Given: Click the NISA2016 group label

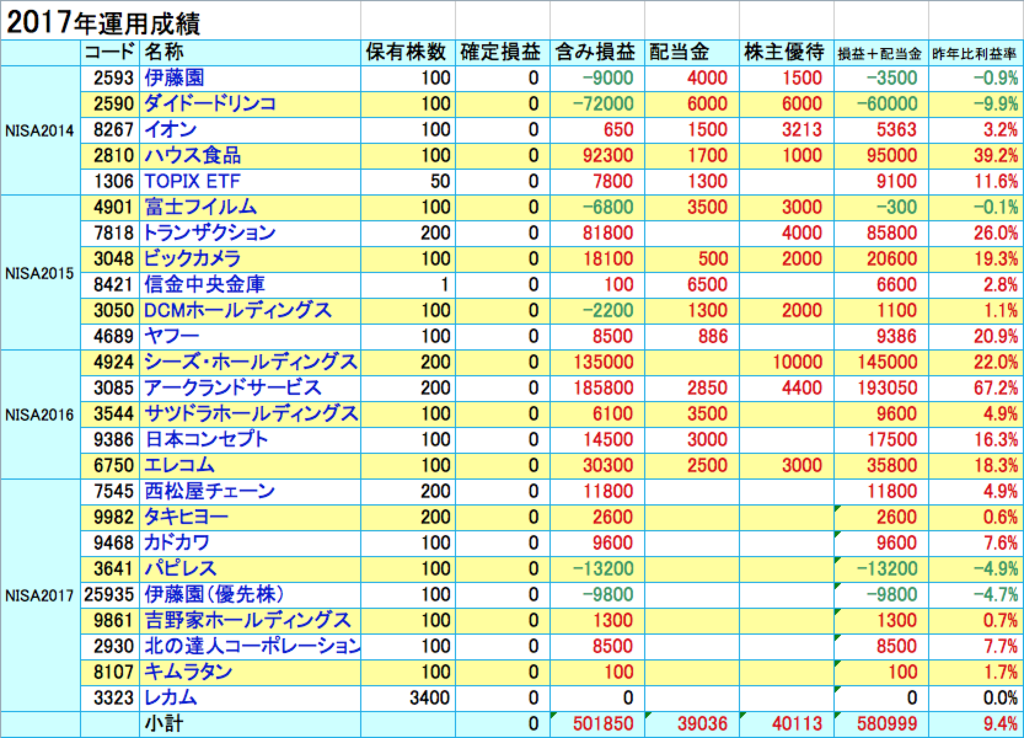Looking at the screenshot, I should [x=40, y=415].
